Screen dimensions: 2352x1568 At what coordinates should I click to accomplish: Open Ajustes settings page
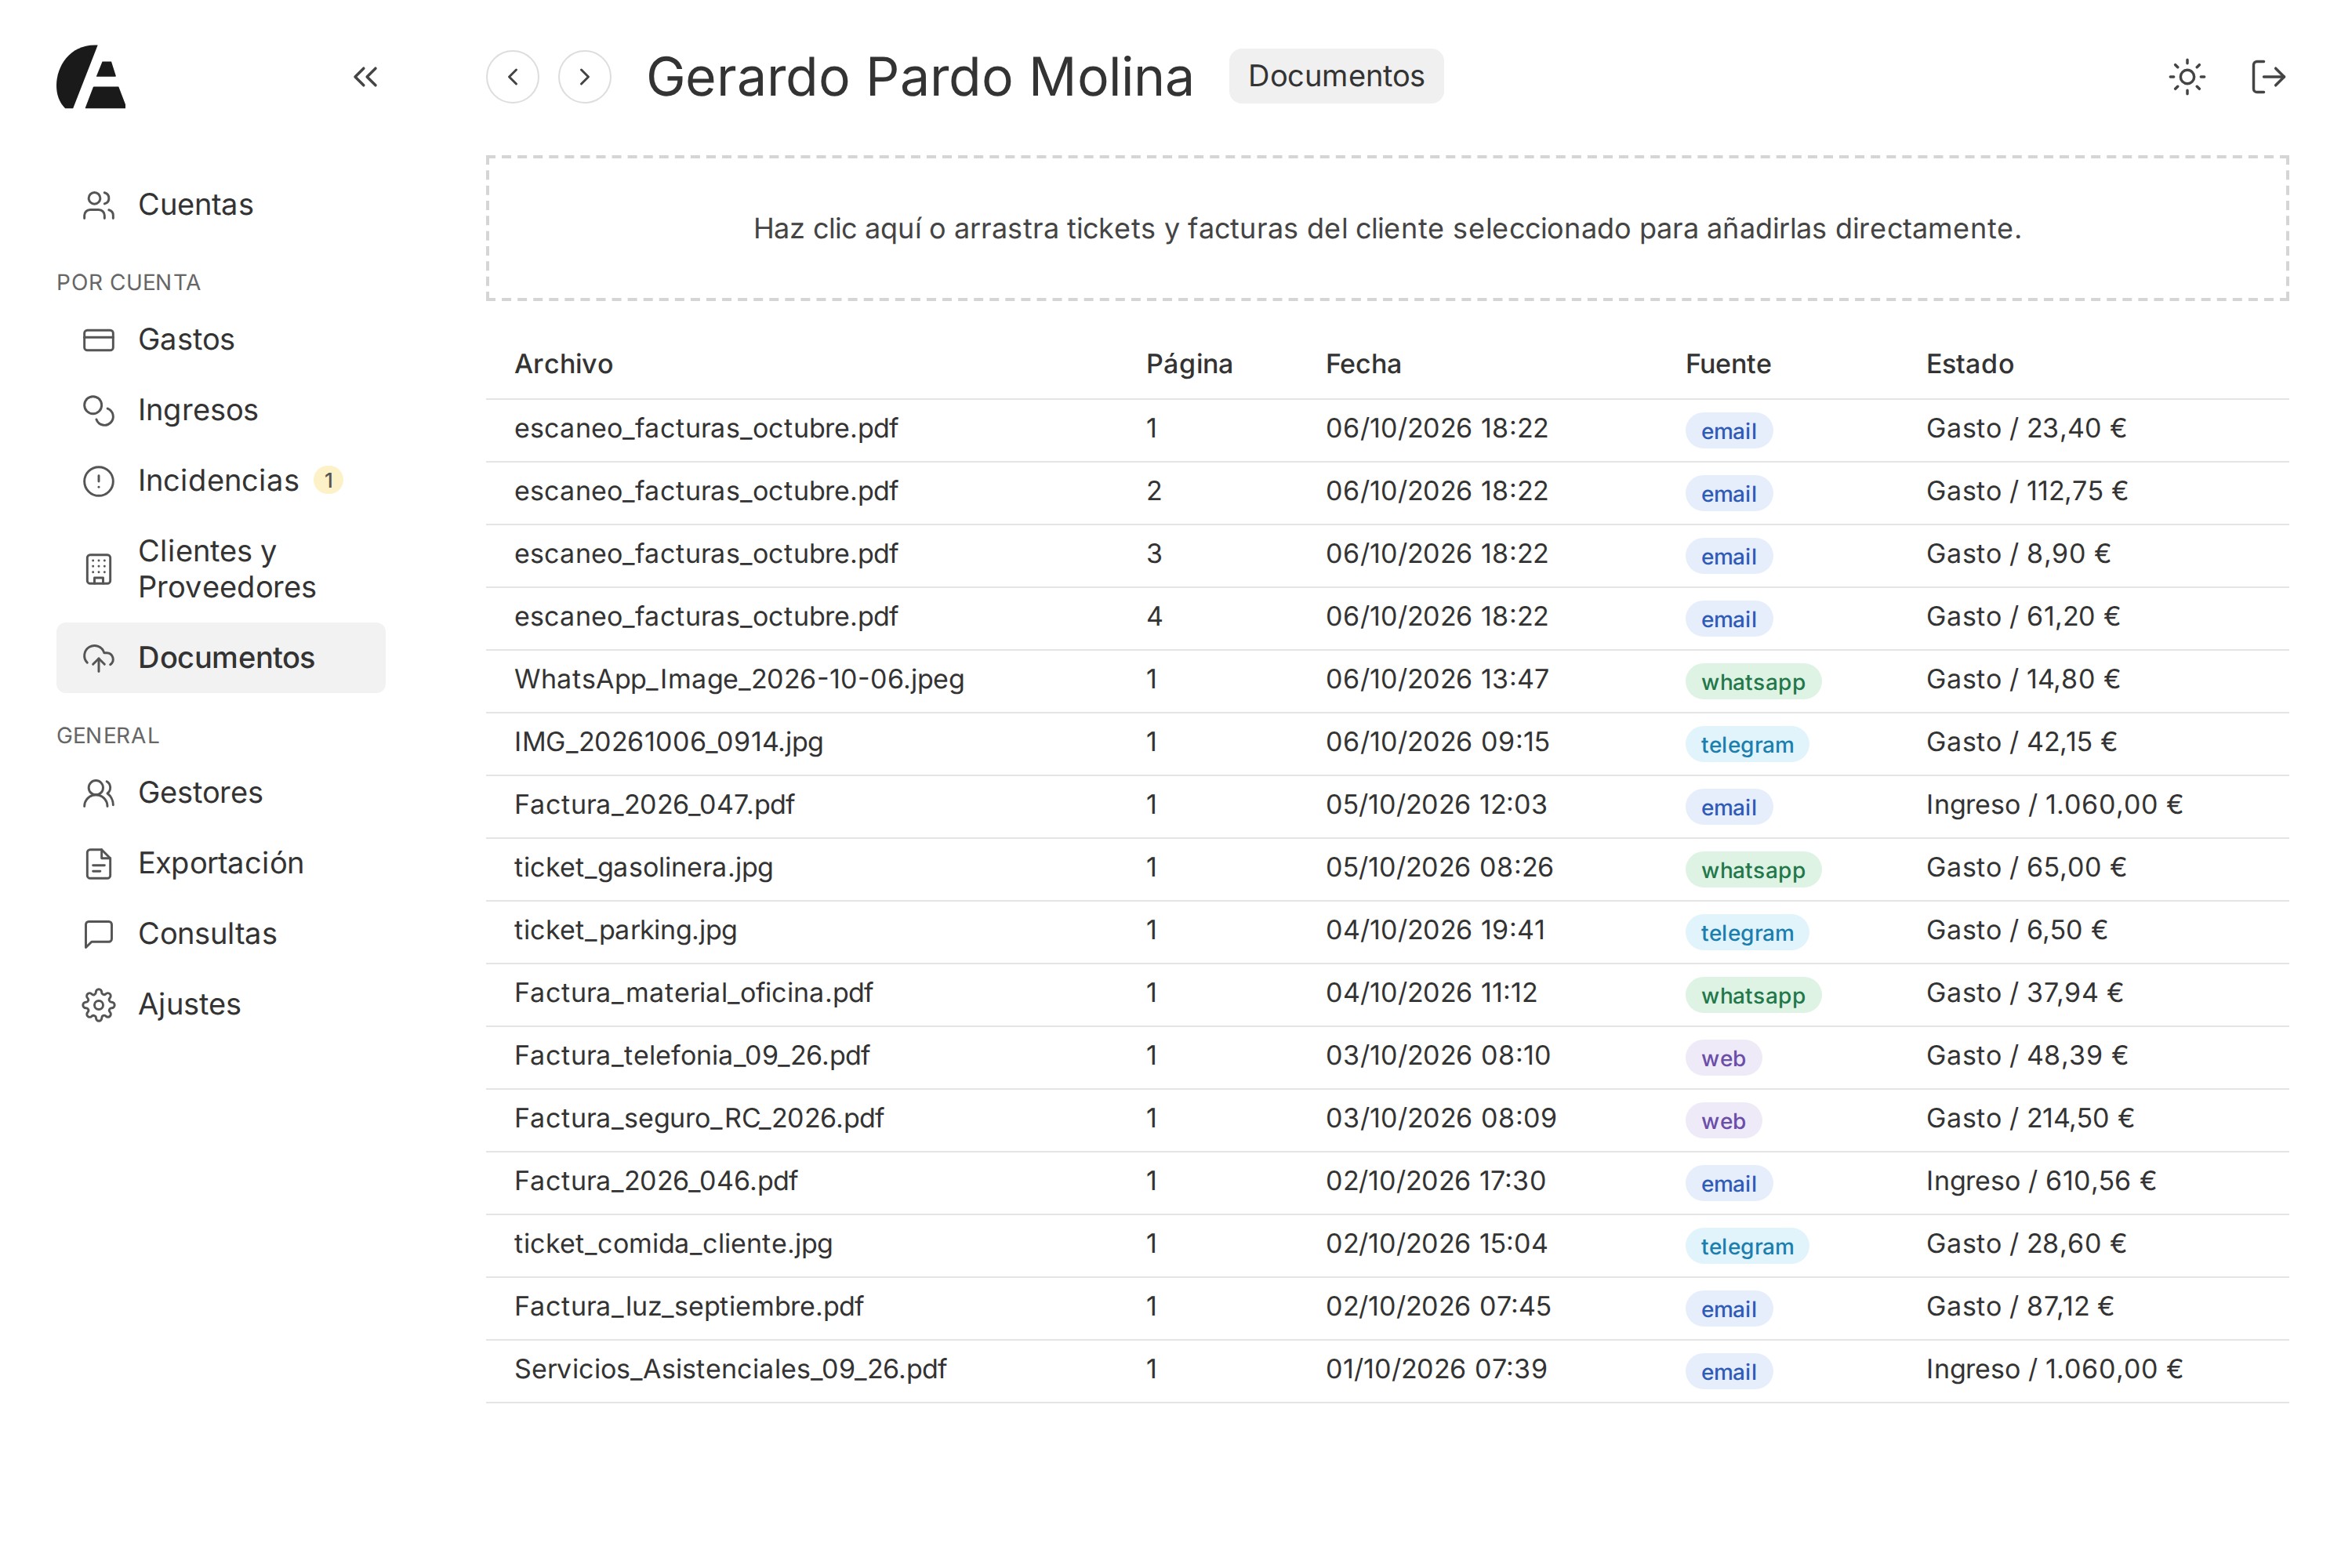[x=221, y=1005]
